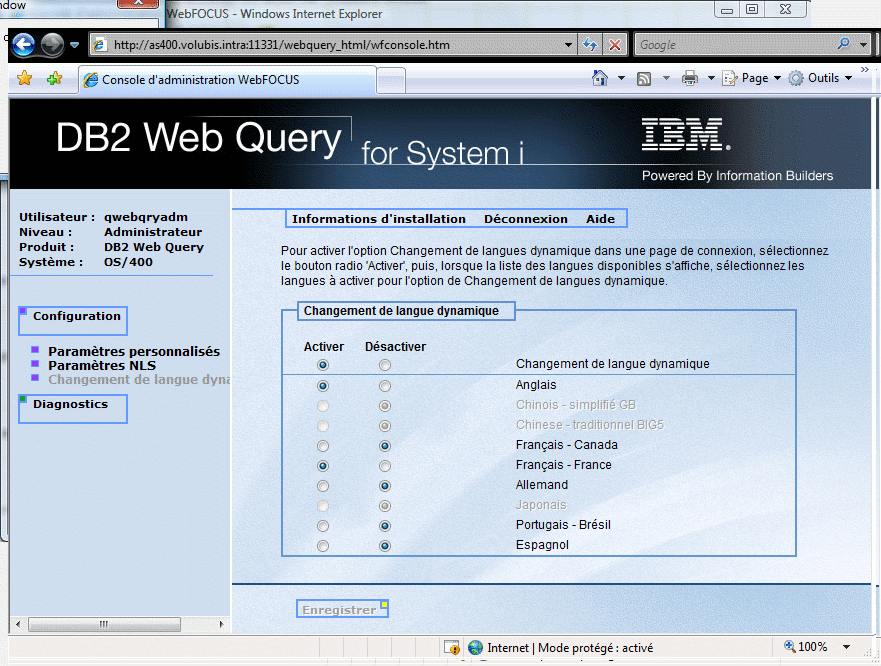Click the Internet Explorer icon on the tab
The height and width of the screenshot is (666, 881).
[90, 80]
